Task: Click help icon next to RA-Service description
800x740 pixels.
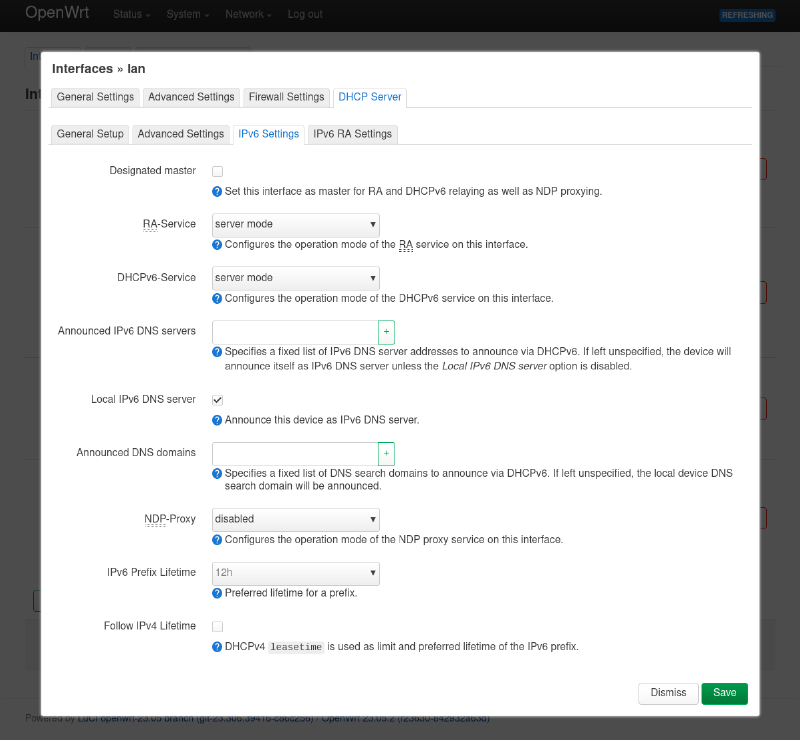Action: click(217, 244)
